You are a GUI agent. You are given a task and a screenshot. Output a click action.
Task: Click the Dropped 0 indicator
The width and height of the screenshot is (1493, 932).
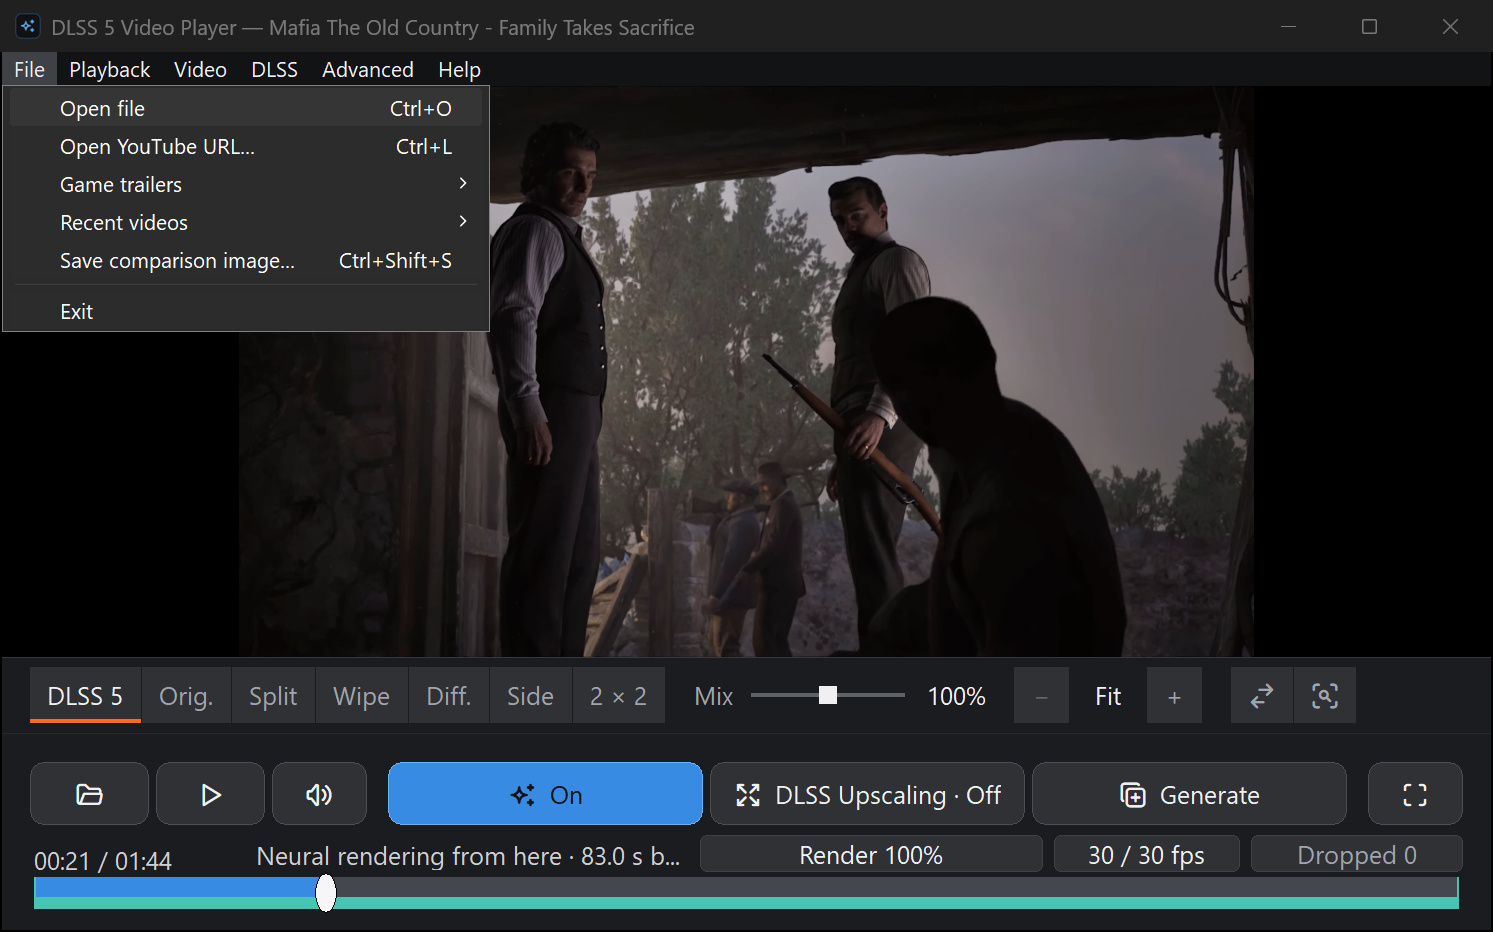click(1356, 855)
